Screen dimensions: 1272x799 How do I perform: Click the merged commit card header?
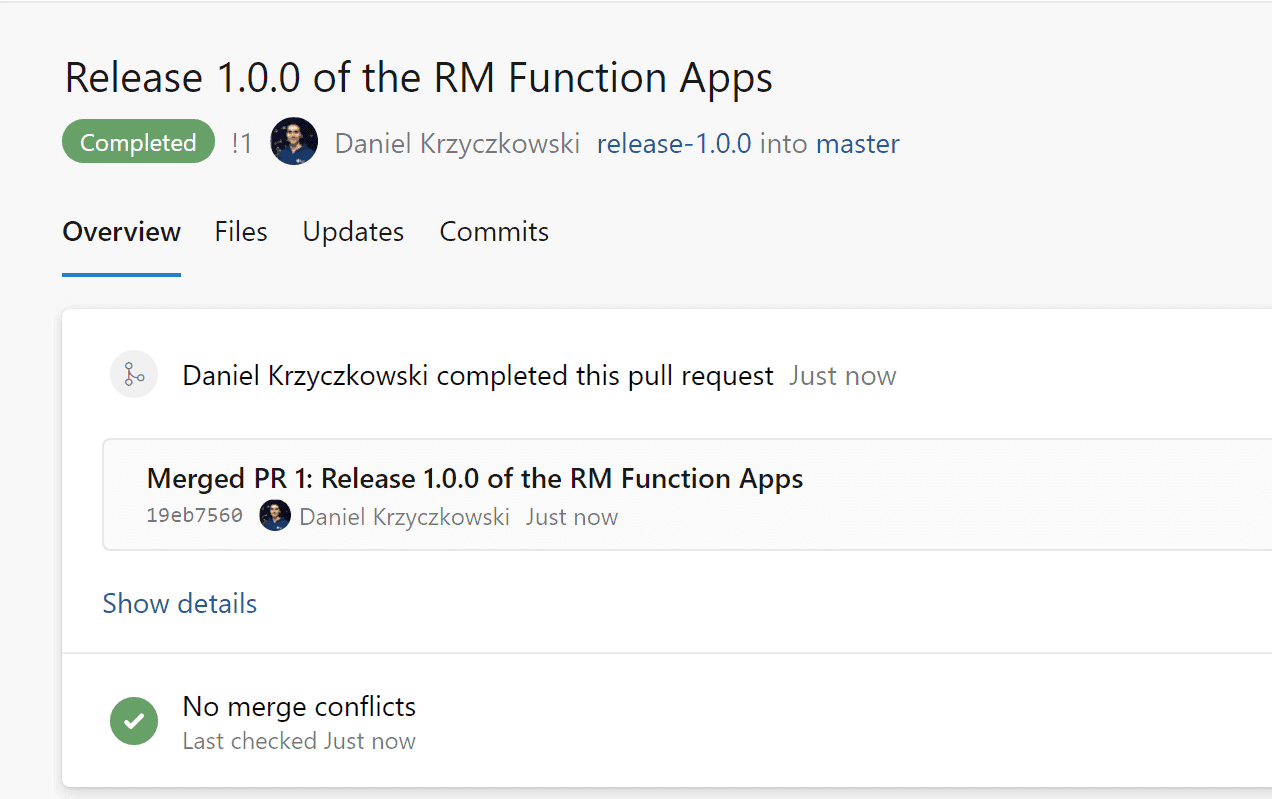(x=474, y=478)
